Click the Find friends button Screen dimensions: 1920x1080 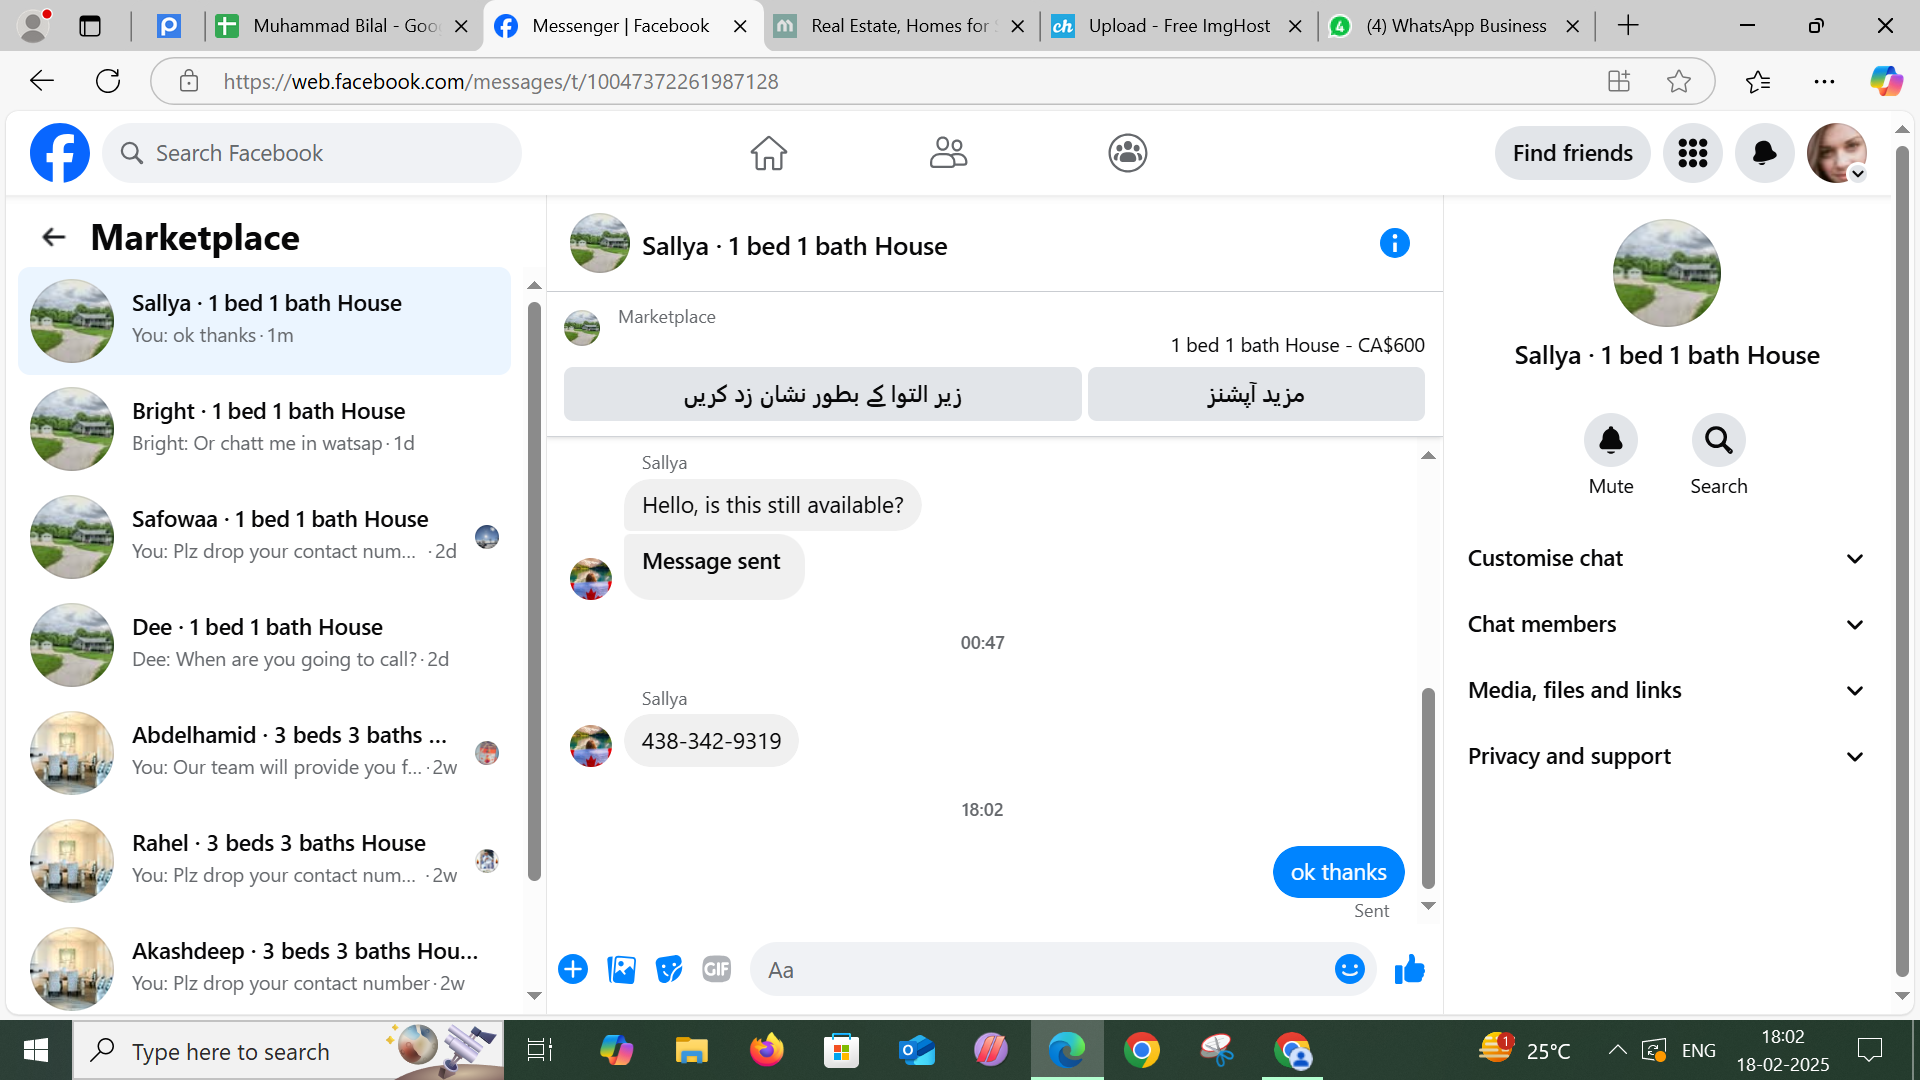pos(1572,153)
